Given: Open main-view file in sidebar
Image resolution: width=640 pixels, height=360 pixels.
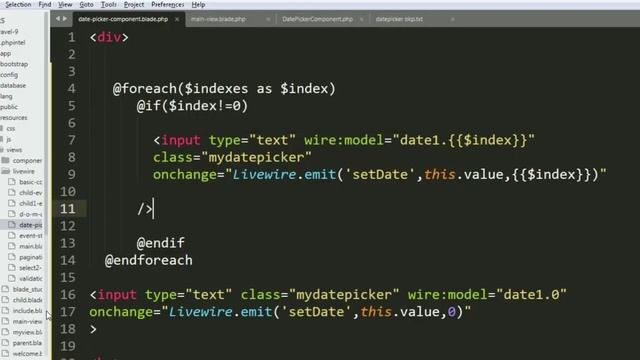Looking at the screenshot, I should (x=27, y=322).
